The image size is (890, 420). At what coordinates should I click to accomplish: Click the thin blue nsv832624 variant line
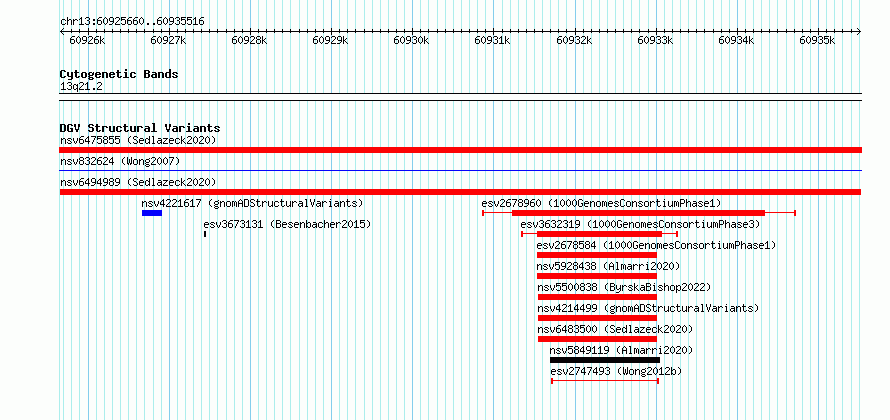point(460,170)
